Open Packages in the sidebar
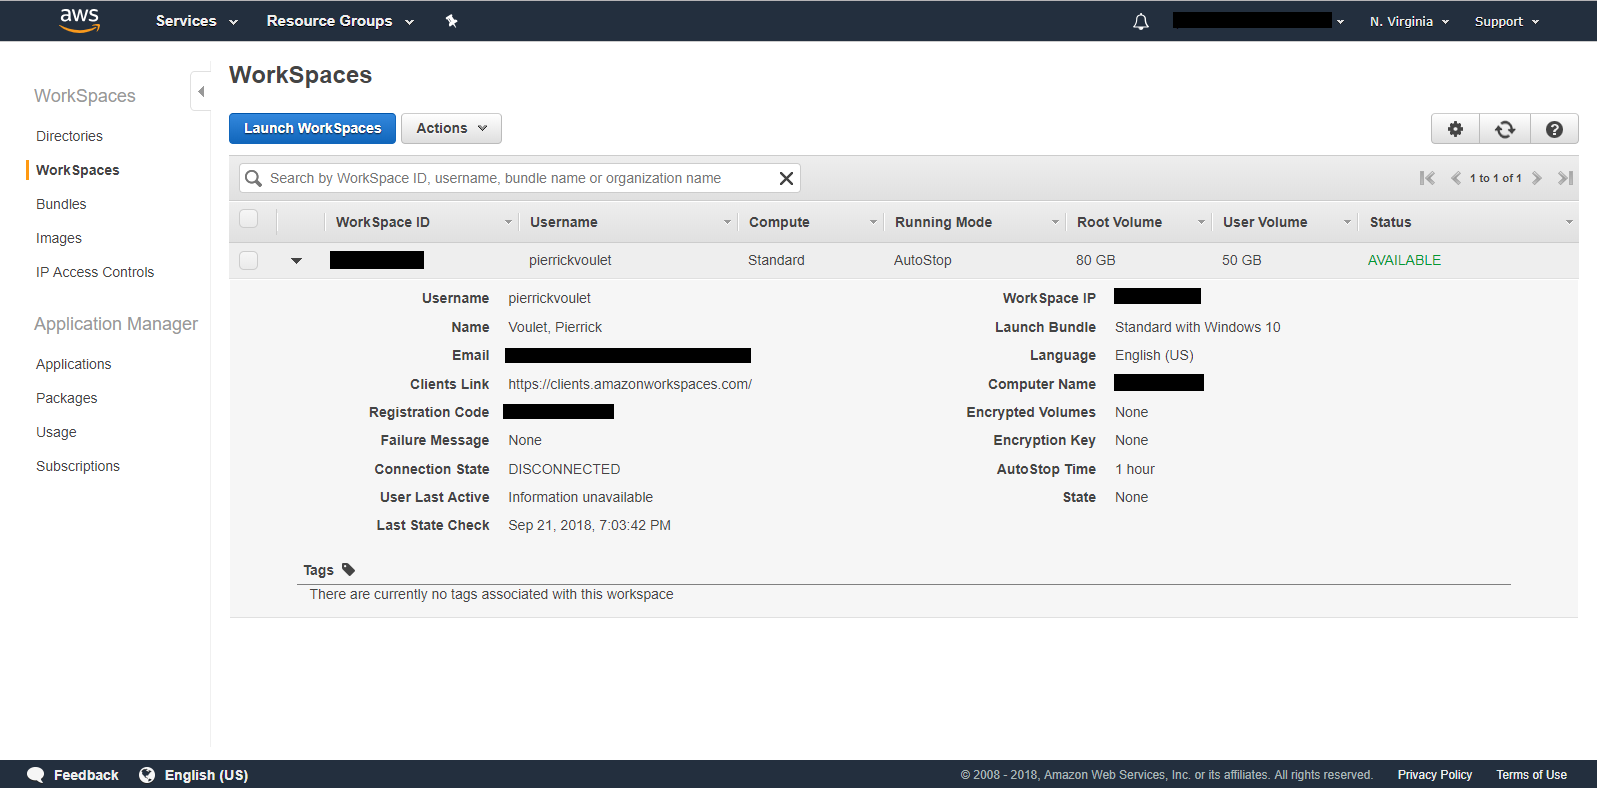The height and width of the screenshot is (788, 1597). pyautogui.click(x=66, y=398)
